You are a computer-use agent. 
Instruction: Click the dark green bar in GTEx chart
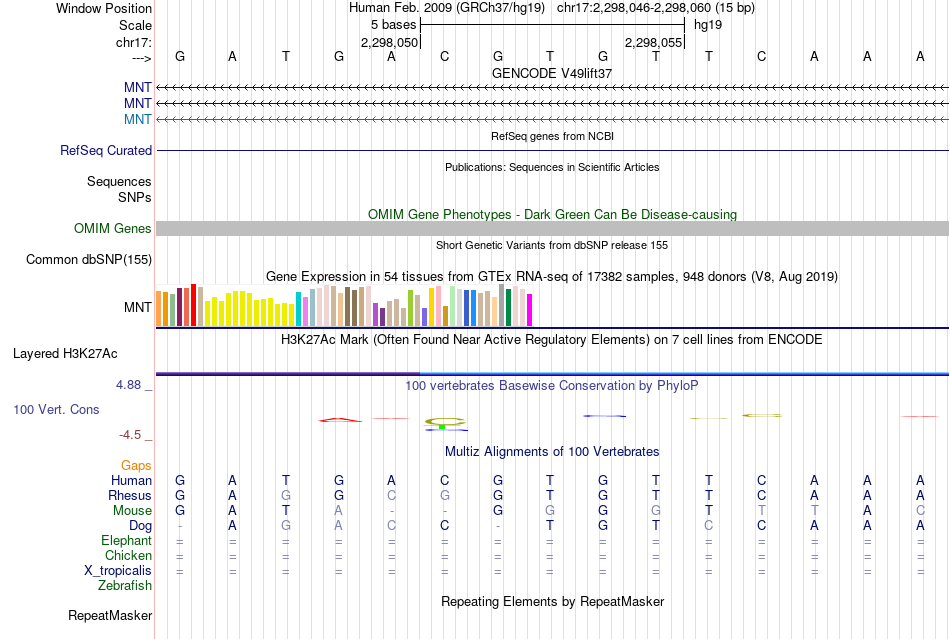pyautogui.click(x=508, y=308)
